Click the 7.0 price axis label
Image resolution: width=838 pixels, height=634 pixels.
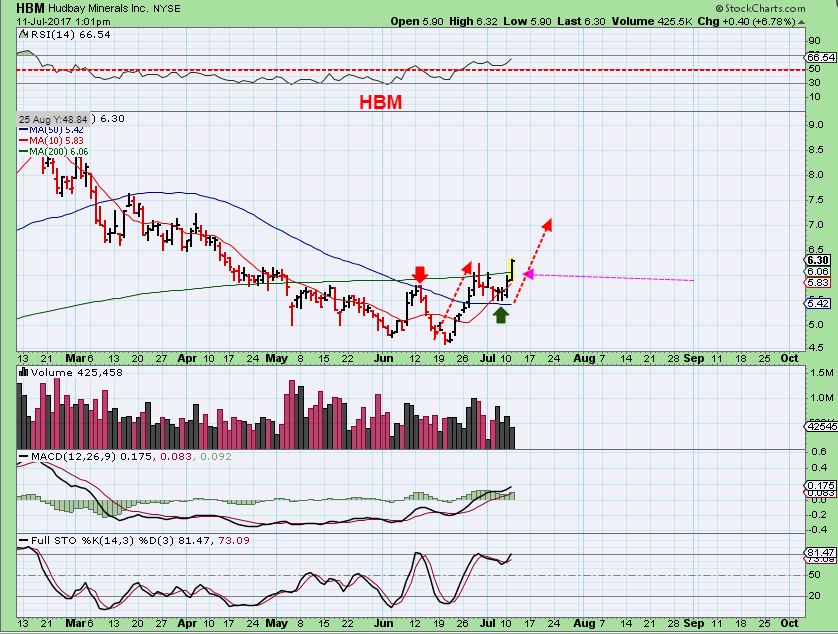pyautogui.click(x=816, y=225)
